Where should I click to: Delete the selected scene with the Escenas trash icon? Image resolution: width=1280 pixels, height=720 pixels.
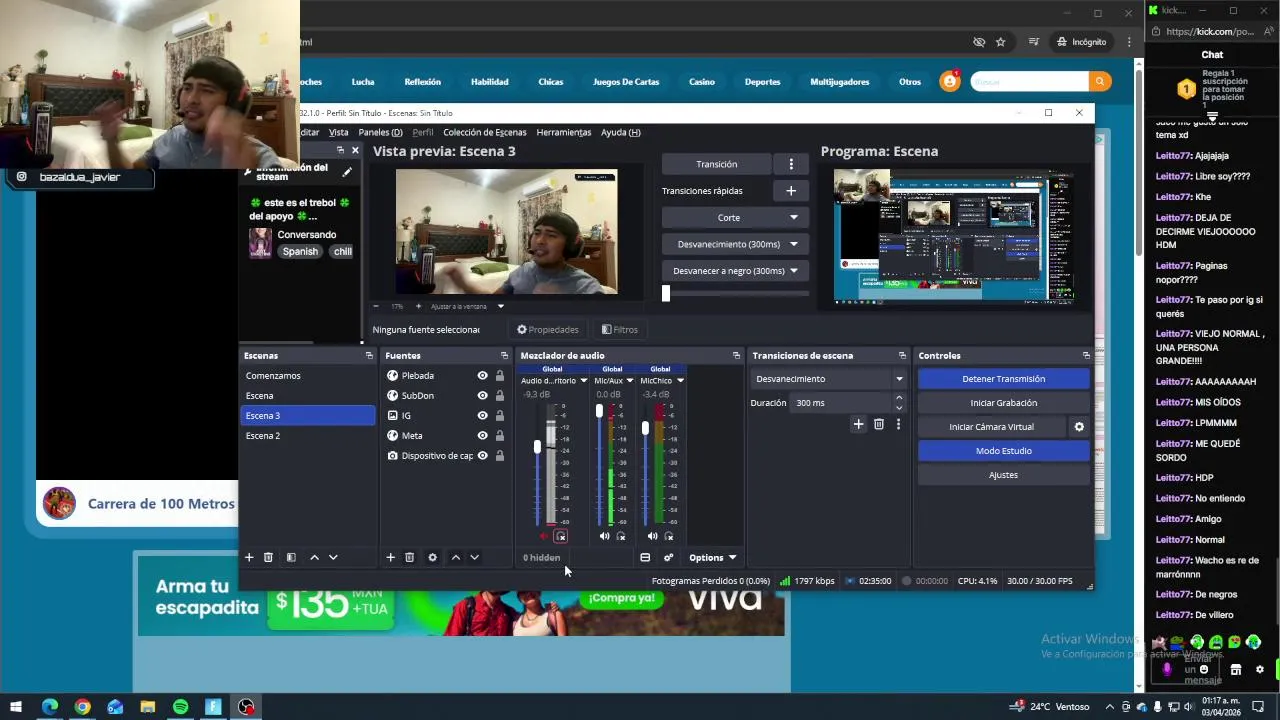[x=268, y=557]
